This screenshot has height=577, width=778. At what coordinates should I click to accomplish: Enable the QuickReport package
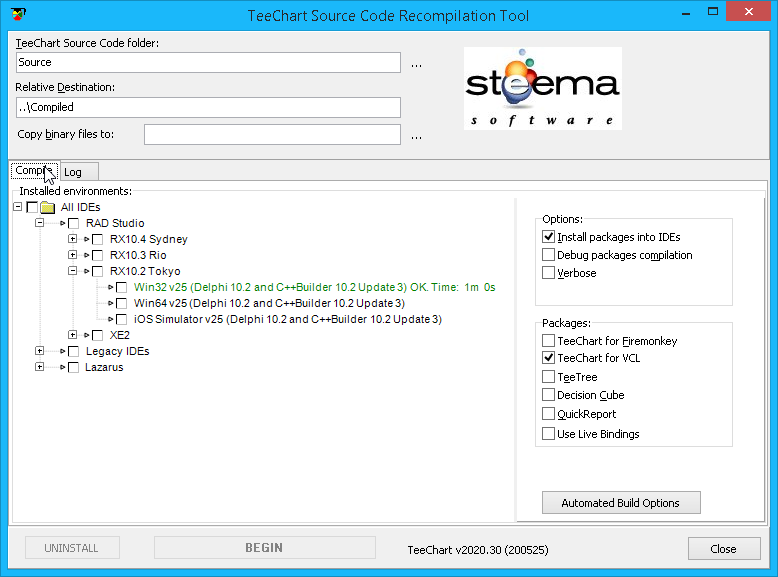click(x=548, y=413)
